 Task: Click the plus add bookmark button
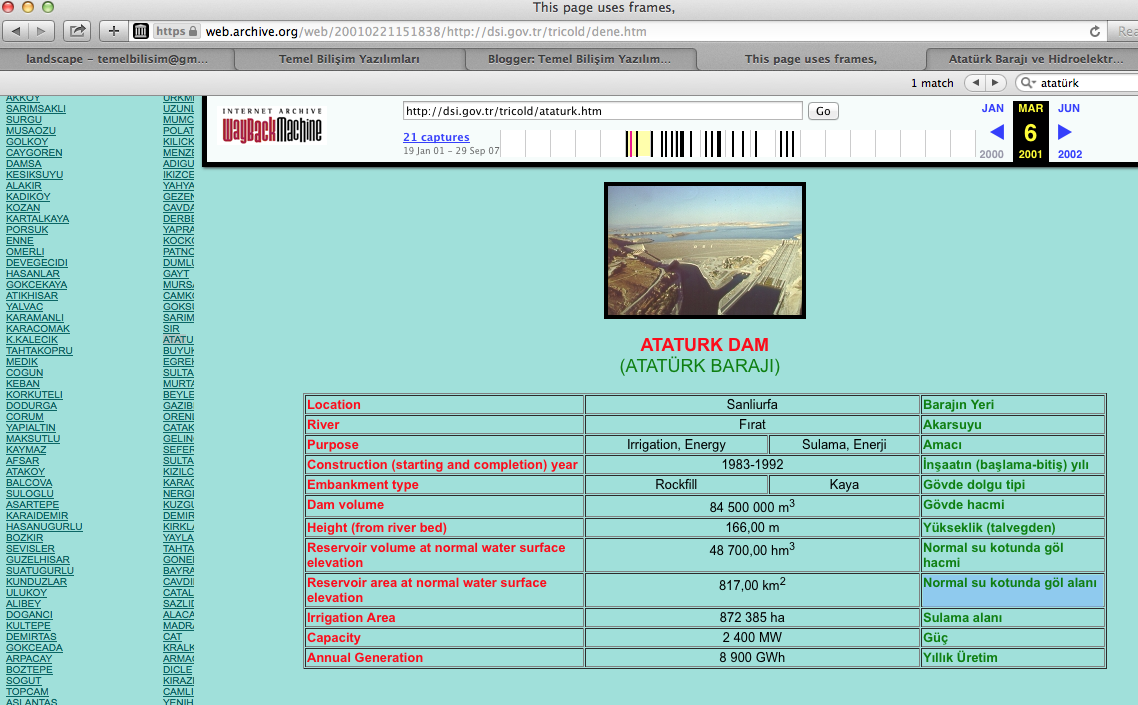point(113,31)
